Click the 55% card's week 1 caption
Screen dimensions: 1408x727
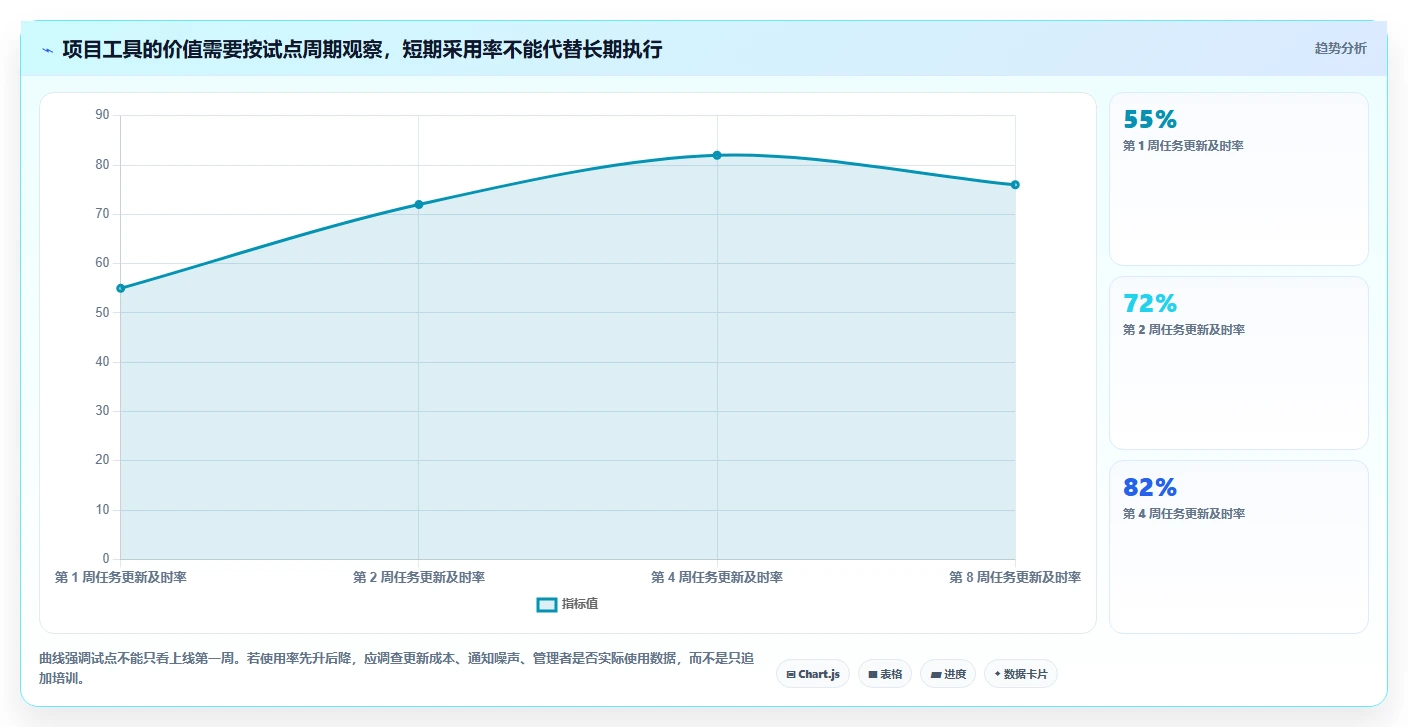click(x=1184, y=146)
